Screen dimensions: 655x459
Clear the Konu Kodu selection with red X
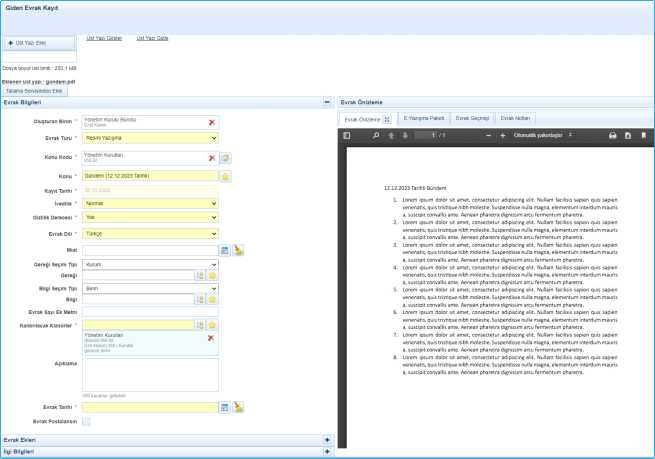click(x=211, y=158)
